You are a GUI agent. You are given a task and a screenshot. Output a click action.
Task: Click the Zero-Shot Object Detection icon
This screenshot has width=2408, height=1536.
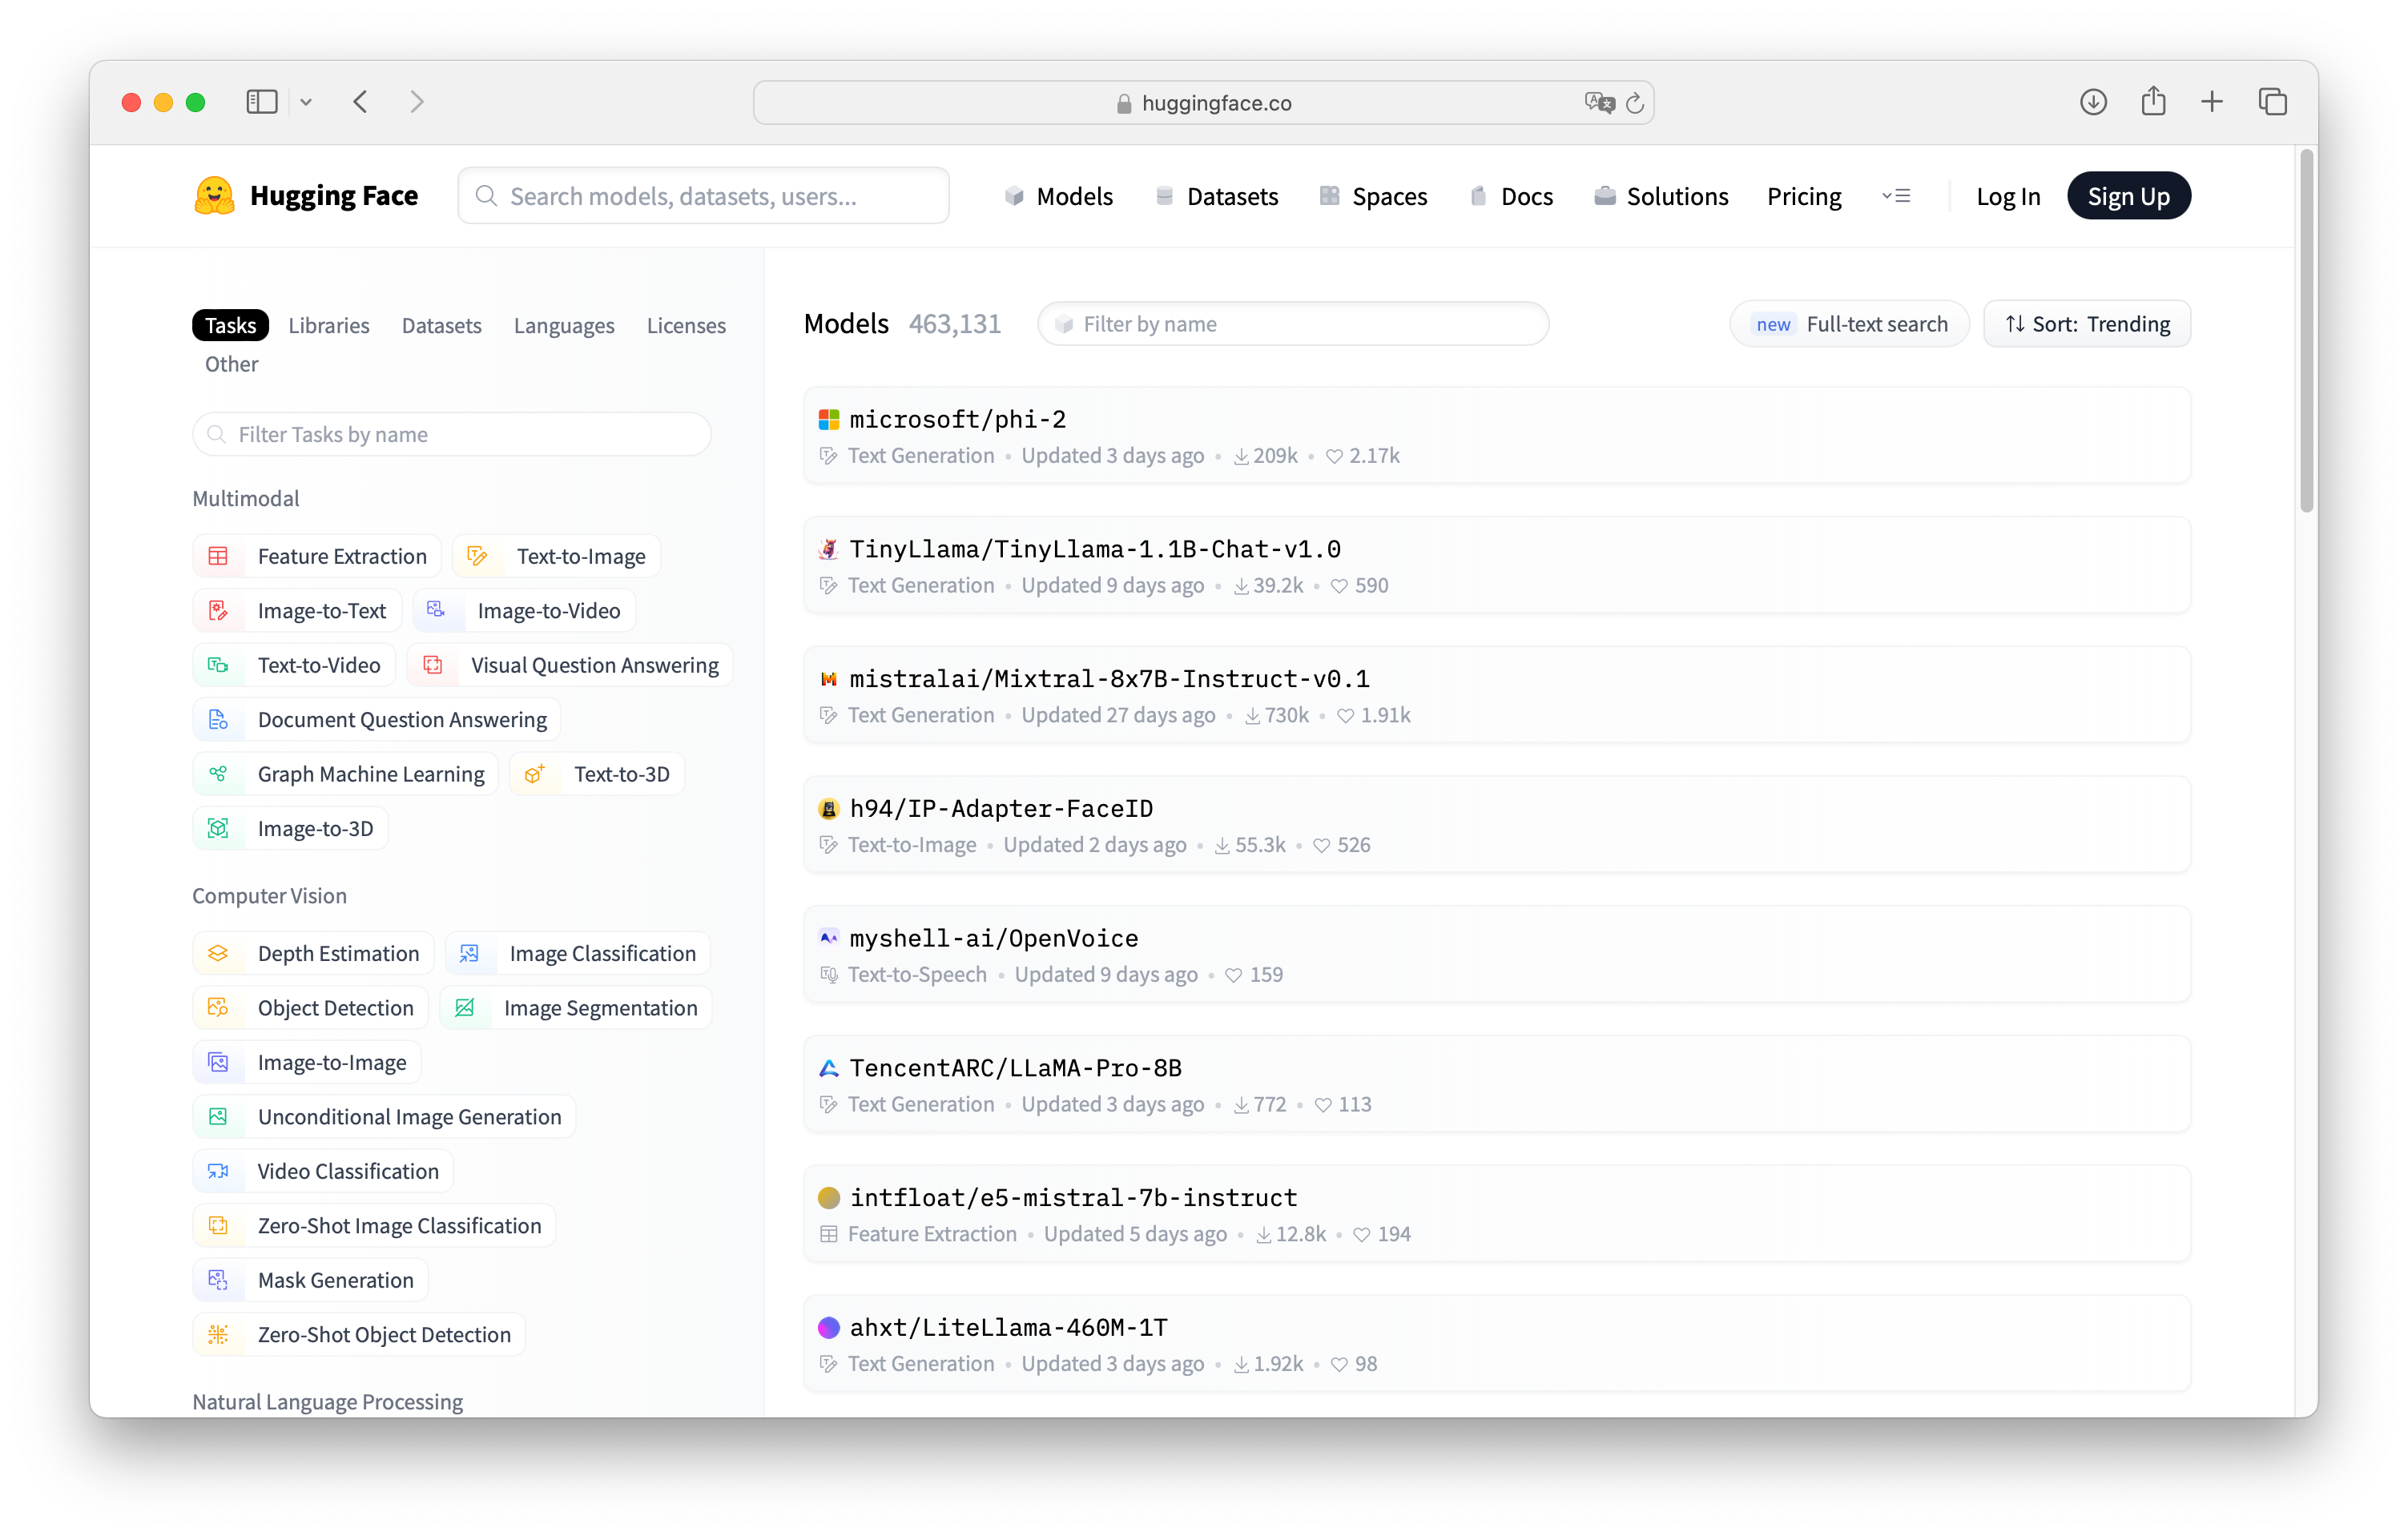point(219,1334)
